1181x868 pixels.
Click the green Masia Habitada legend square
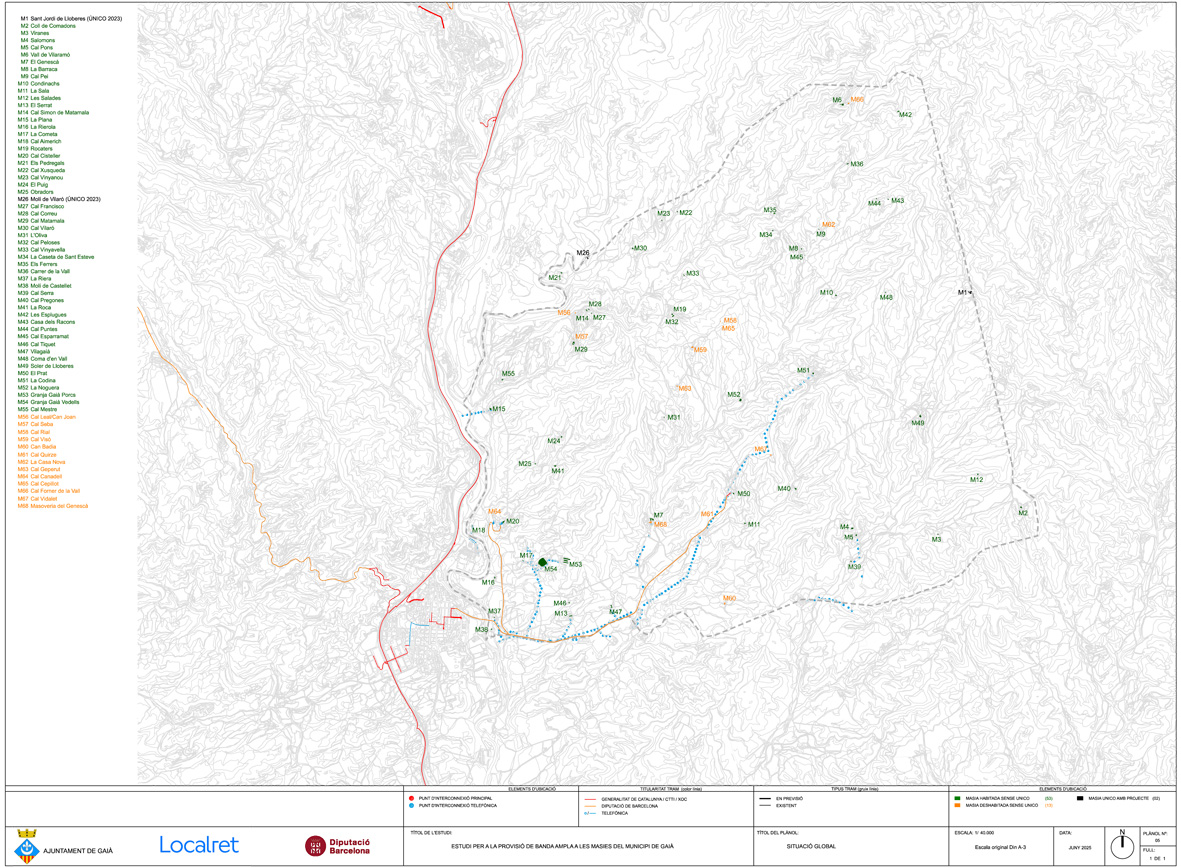pyautogui.click(x=957, y=798)
